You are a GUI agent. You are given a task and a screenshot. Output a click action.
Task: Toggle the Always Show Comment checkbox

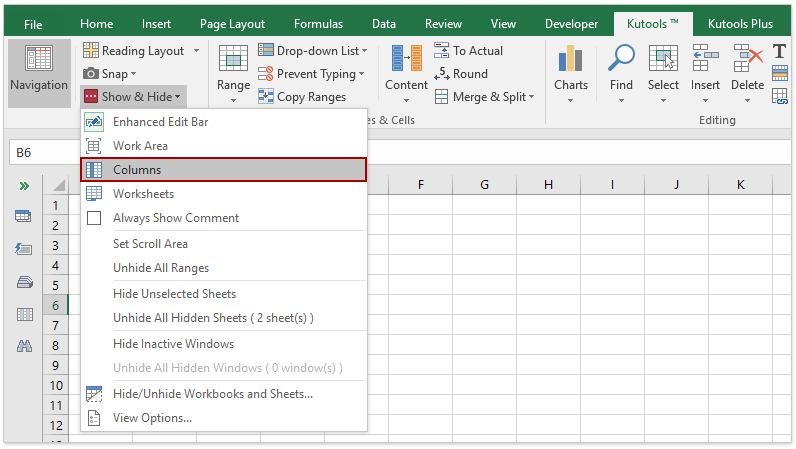point(95,218)
